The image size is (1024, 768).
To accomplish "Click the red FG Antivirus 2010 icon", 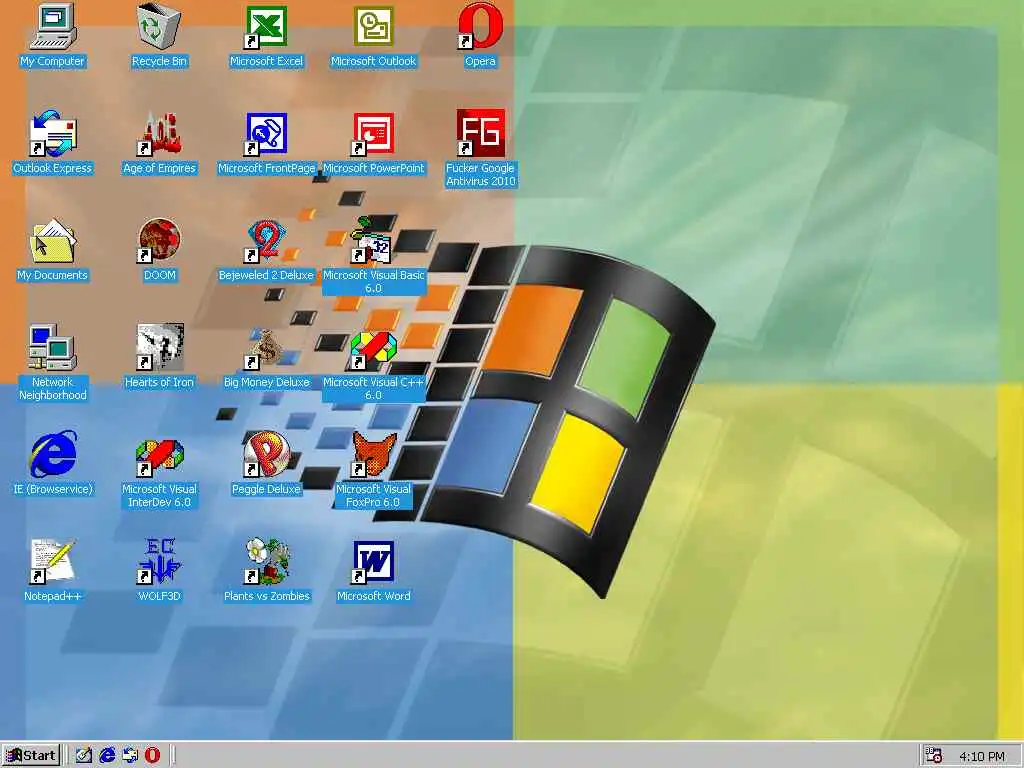I will coord(480,134).
